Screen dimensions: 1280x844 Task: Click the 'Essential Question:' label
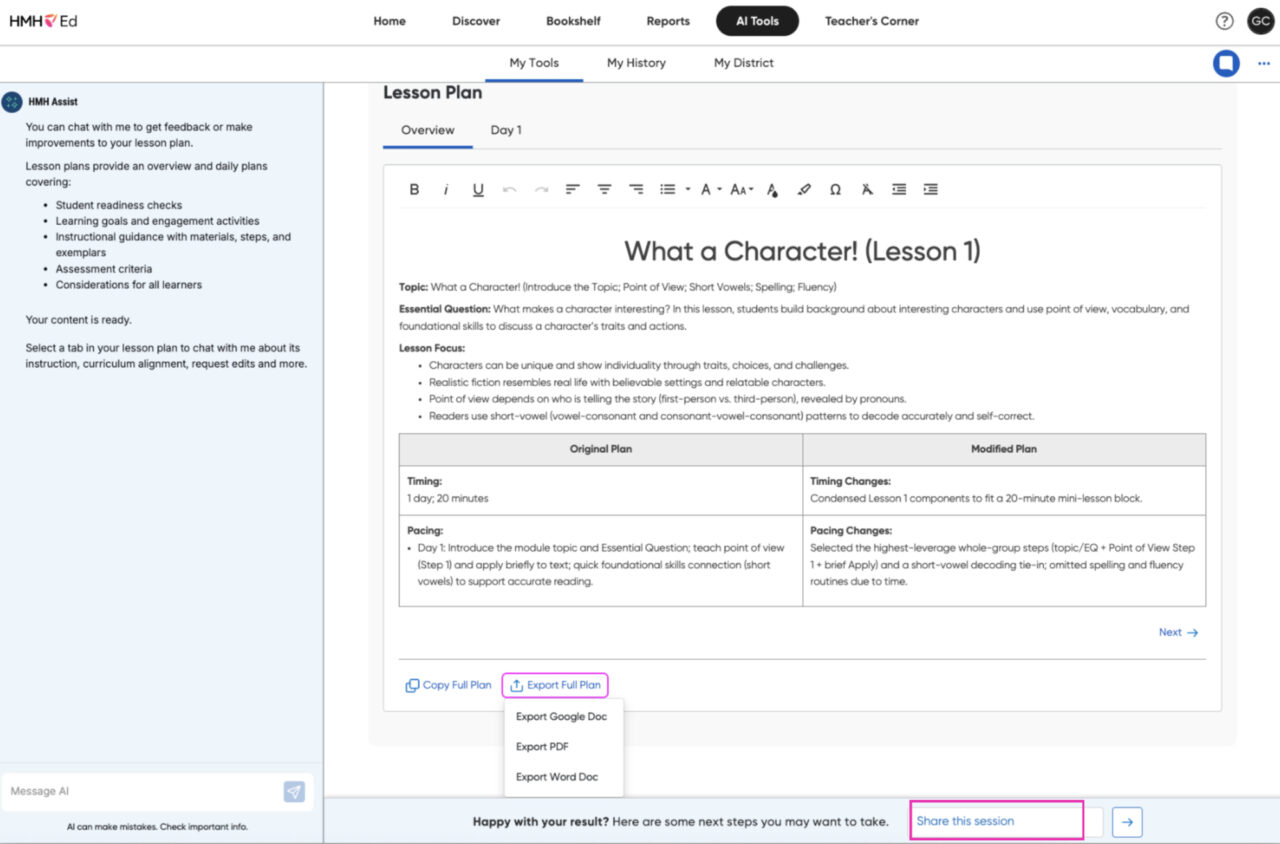(445, 310)
